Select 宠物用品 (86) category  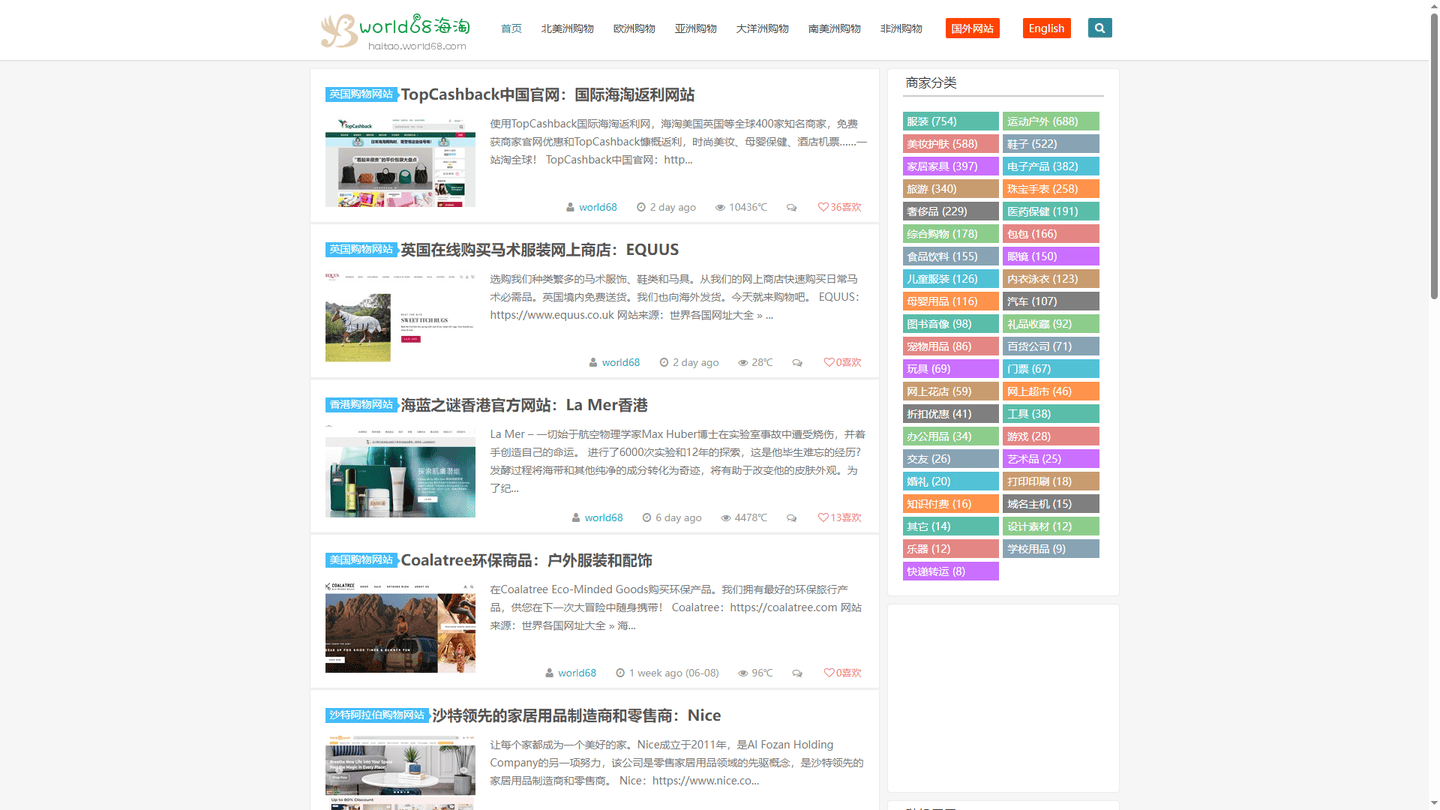(951, 346)
